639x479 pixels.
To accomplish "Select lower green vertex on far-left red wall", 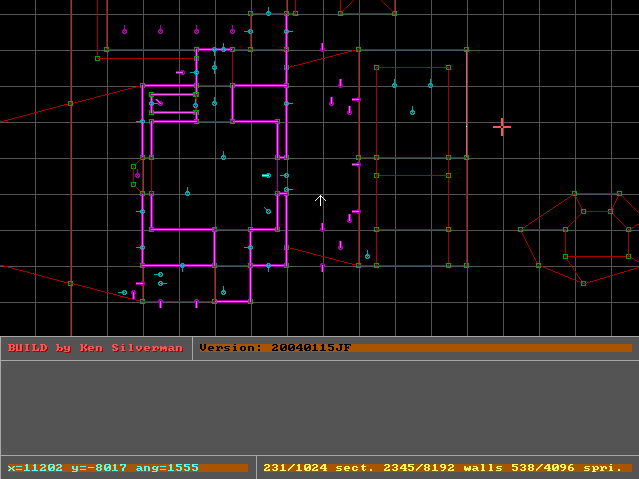I will (70, 283).
